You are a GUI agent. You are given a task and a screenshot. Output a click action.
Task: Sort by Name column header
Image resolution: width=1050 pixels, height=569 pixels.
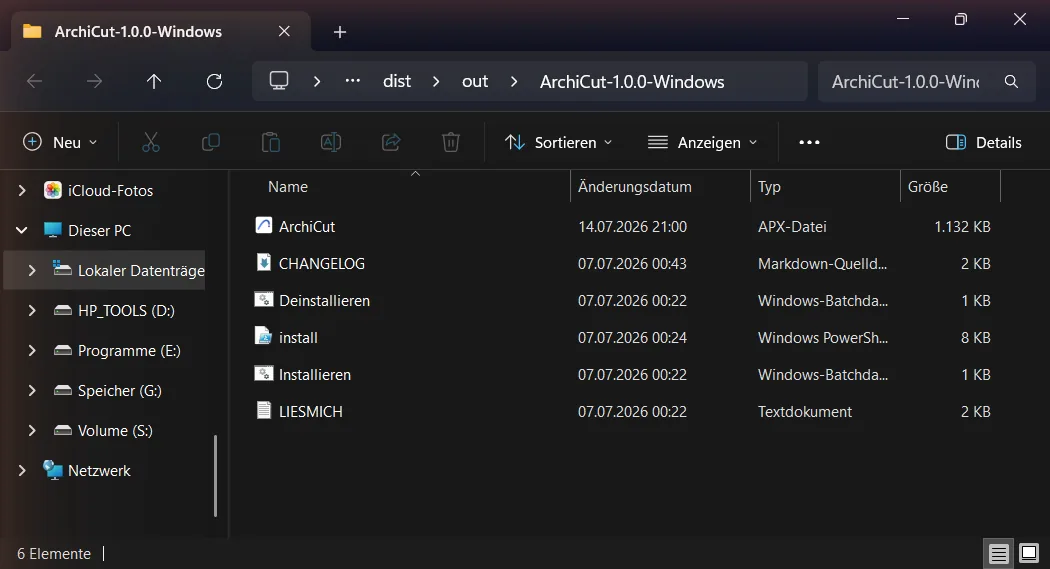(x=288, y=187)
